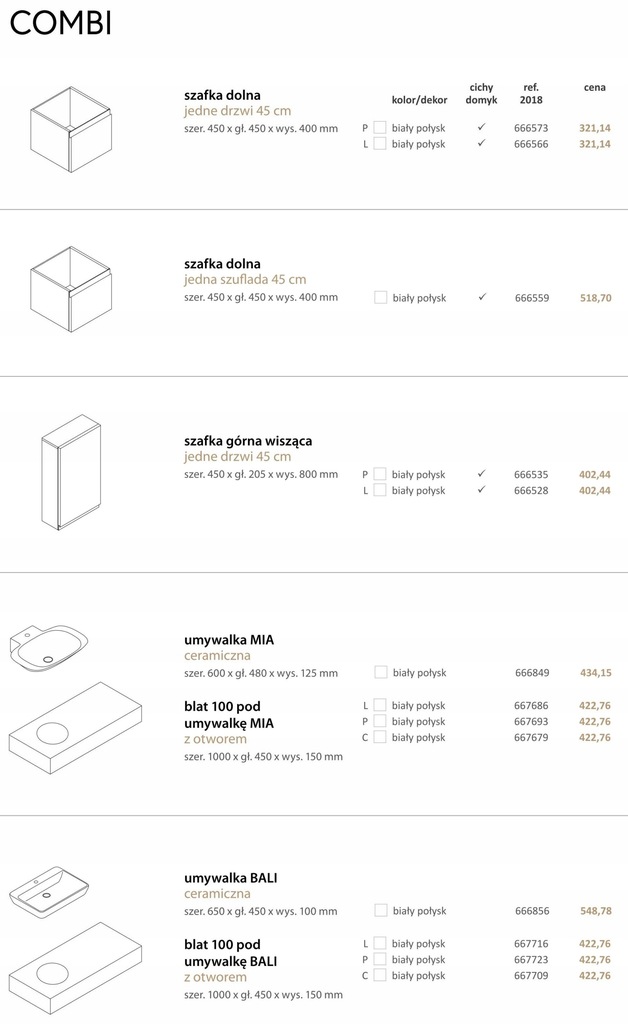Click the MIA ceramic washbasin drawing

[x=48, y=648]
